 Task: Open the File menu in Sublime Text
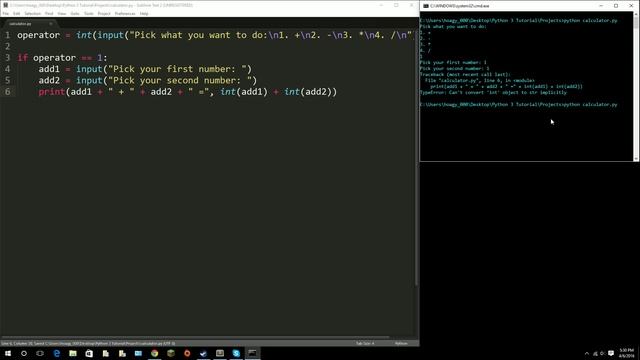[x=6, y=13]
